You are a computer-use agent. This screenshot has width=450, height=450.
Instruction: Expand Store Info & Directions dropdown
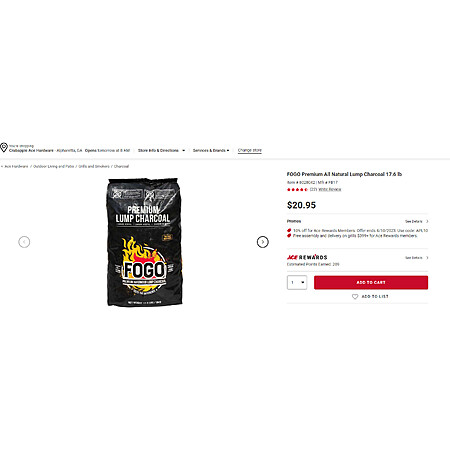click(x=161, y=150)
